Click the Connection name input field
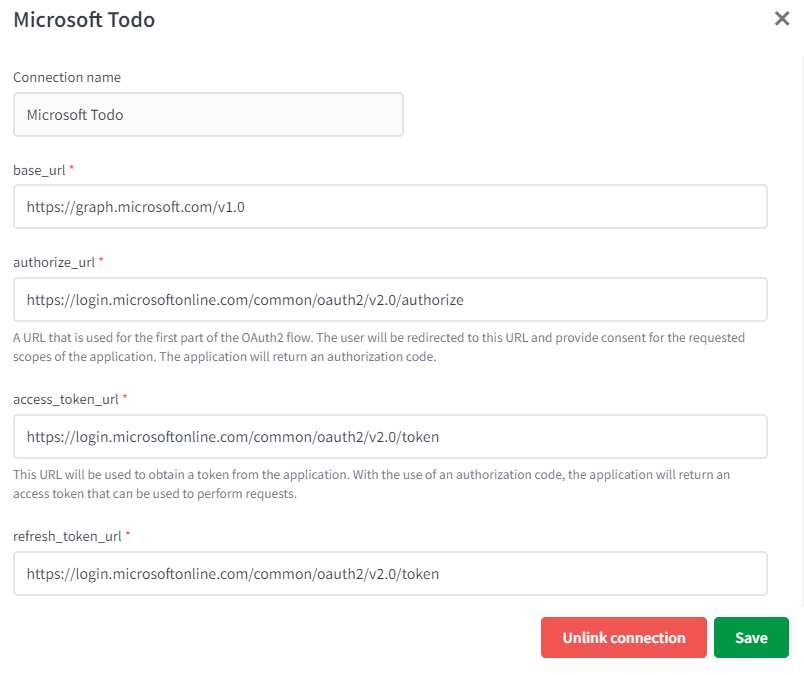 point(208,115)
